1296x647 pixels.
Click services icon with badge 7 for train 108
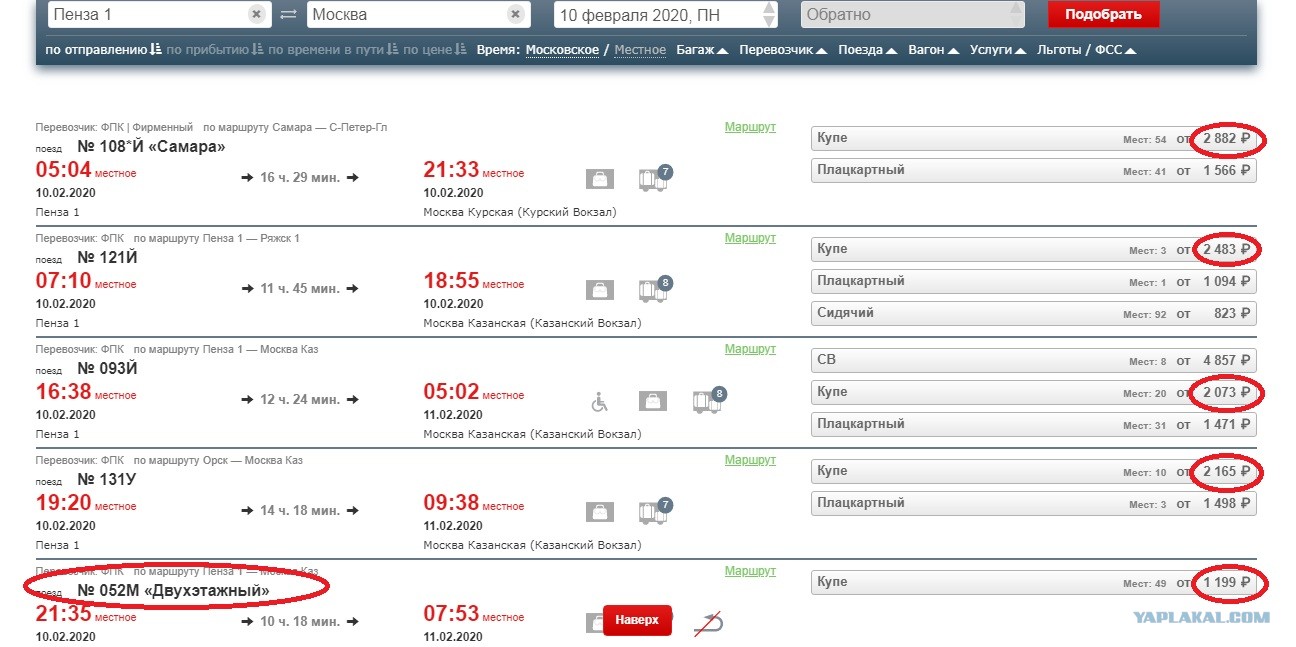tap(654, 178)
